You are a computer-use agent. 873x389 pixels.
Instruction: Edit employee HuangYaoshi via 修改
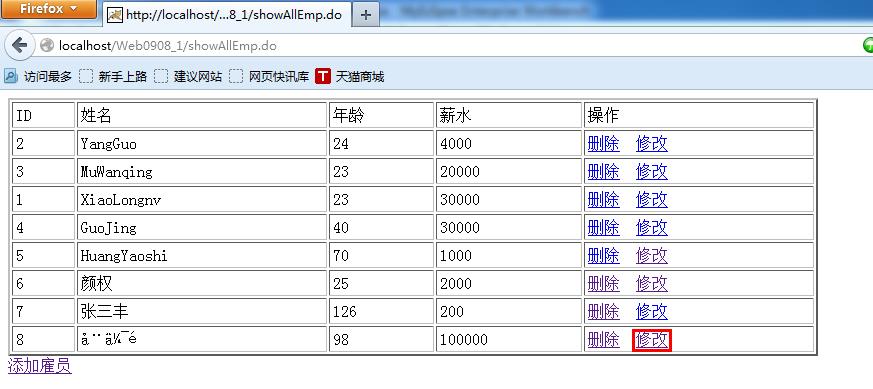(651, 256)
